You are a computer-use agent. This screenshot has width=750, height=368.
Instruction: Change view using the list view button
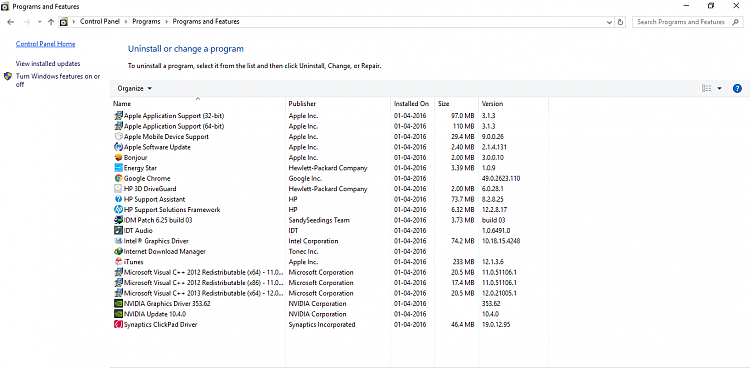(706, 88)
